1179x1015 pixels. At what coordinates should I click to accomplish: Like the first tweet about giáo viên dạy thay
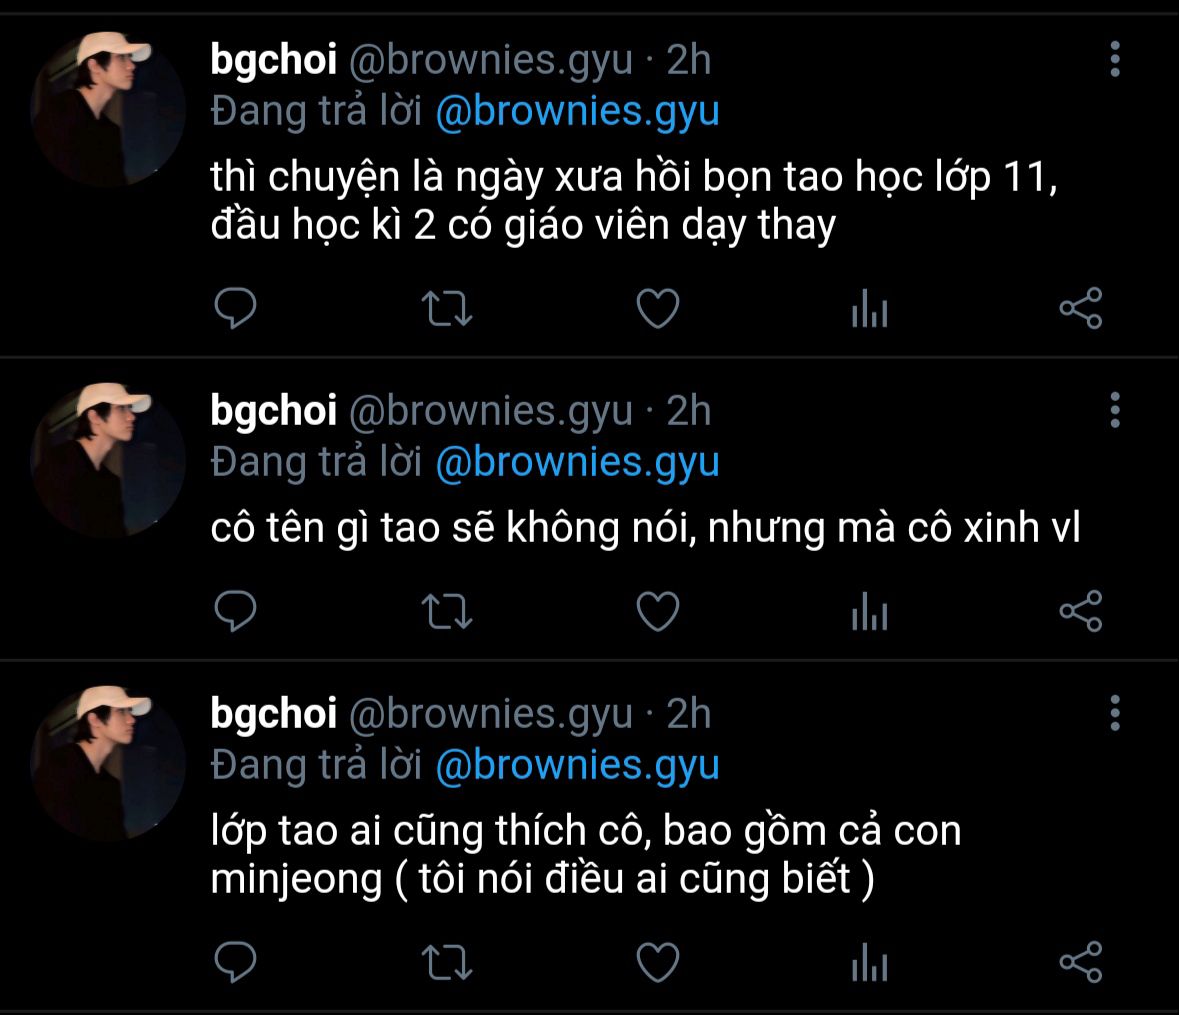click(658, 308)
